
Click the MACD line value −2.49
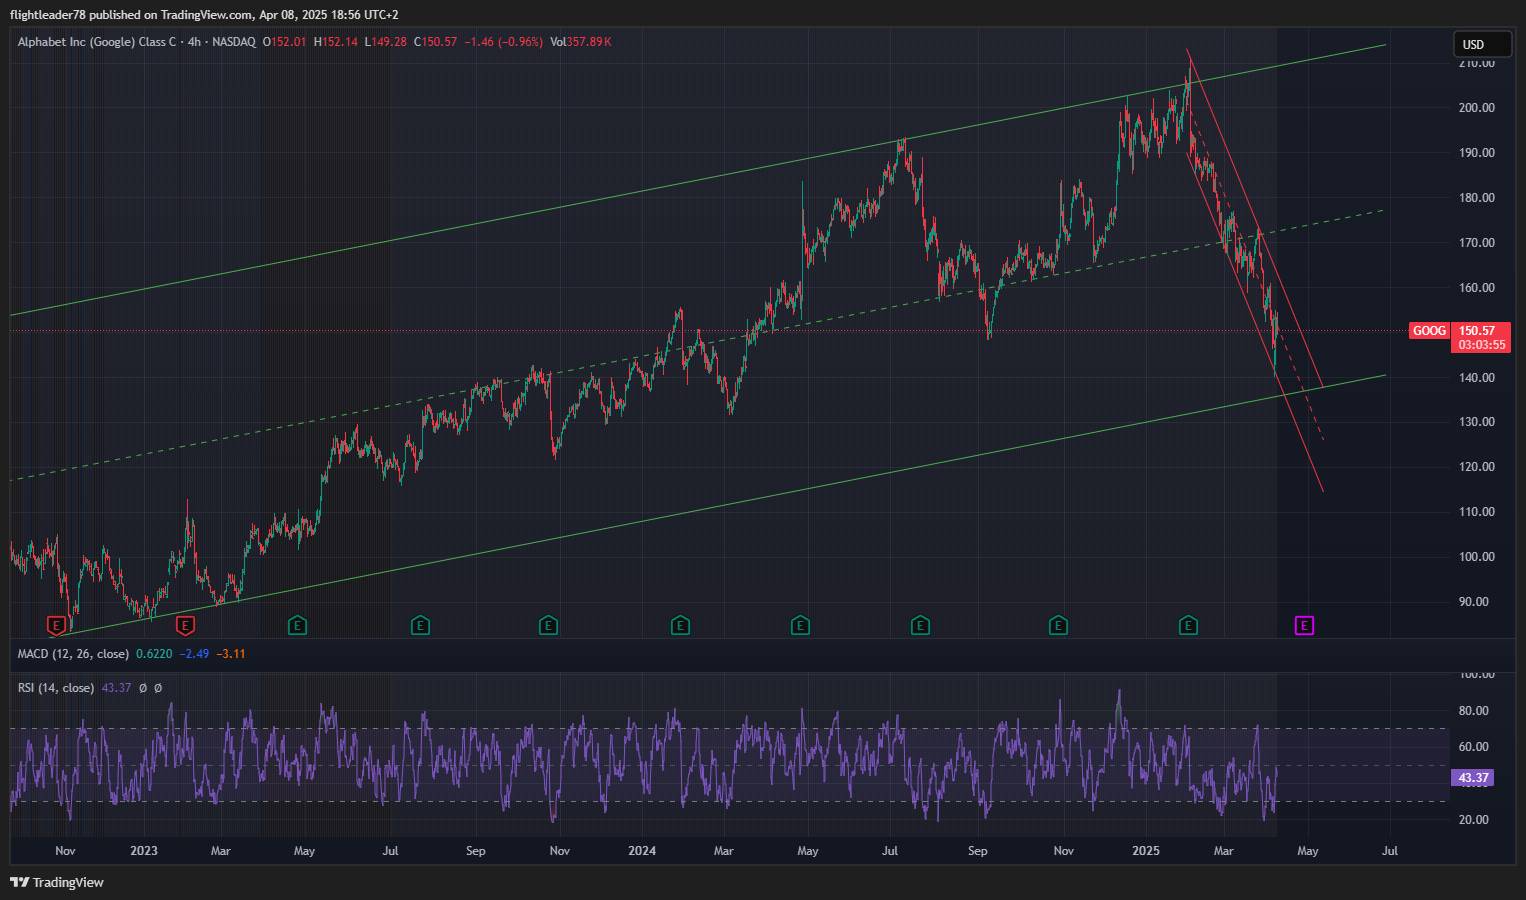[194, 654]
